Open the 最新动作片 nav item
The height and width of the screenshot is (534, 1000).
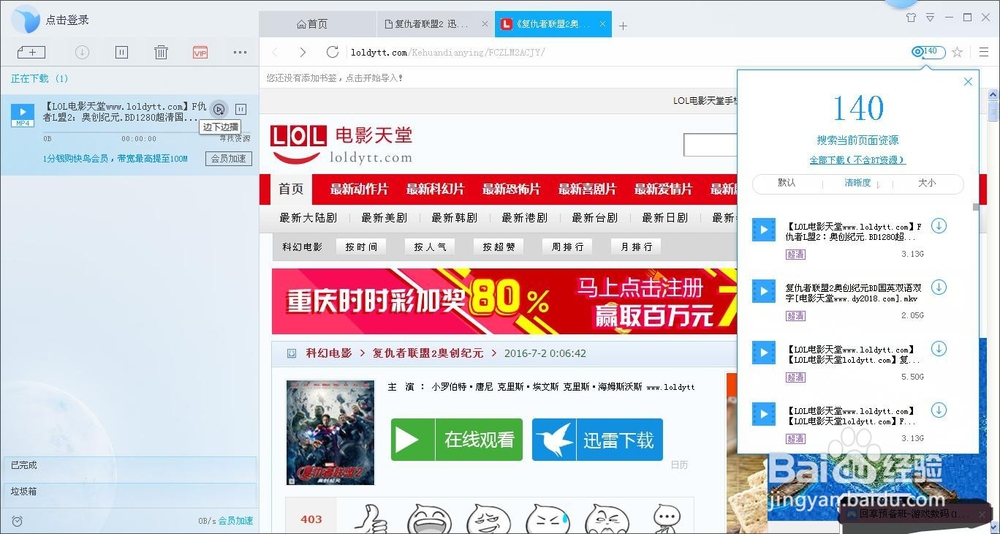click(359, 189)
